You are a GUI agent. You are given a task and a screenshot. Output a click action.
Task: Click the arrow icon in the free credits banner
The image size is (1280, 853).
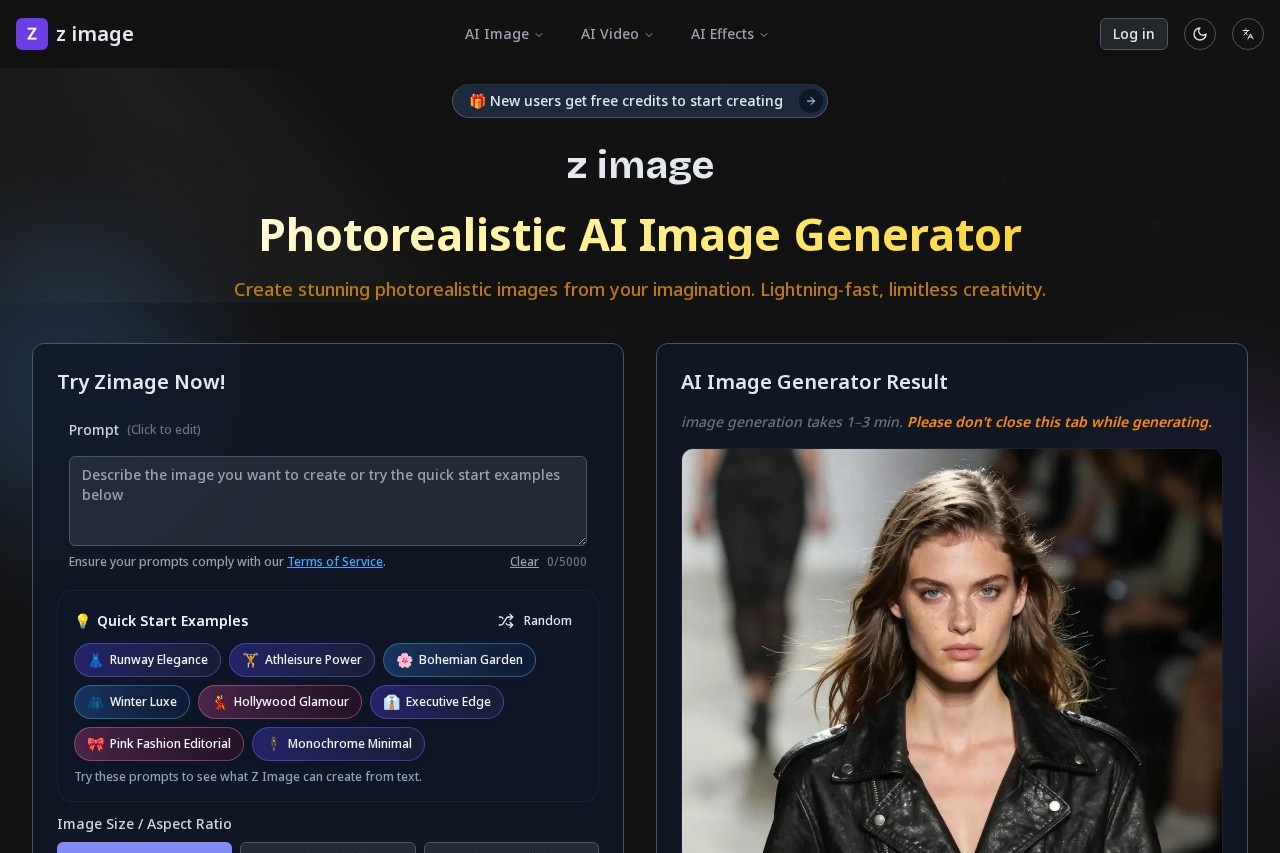click(x=810, y=101)
